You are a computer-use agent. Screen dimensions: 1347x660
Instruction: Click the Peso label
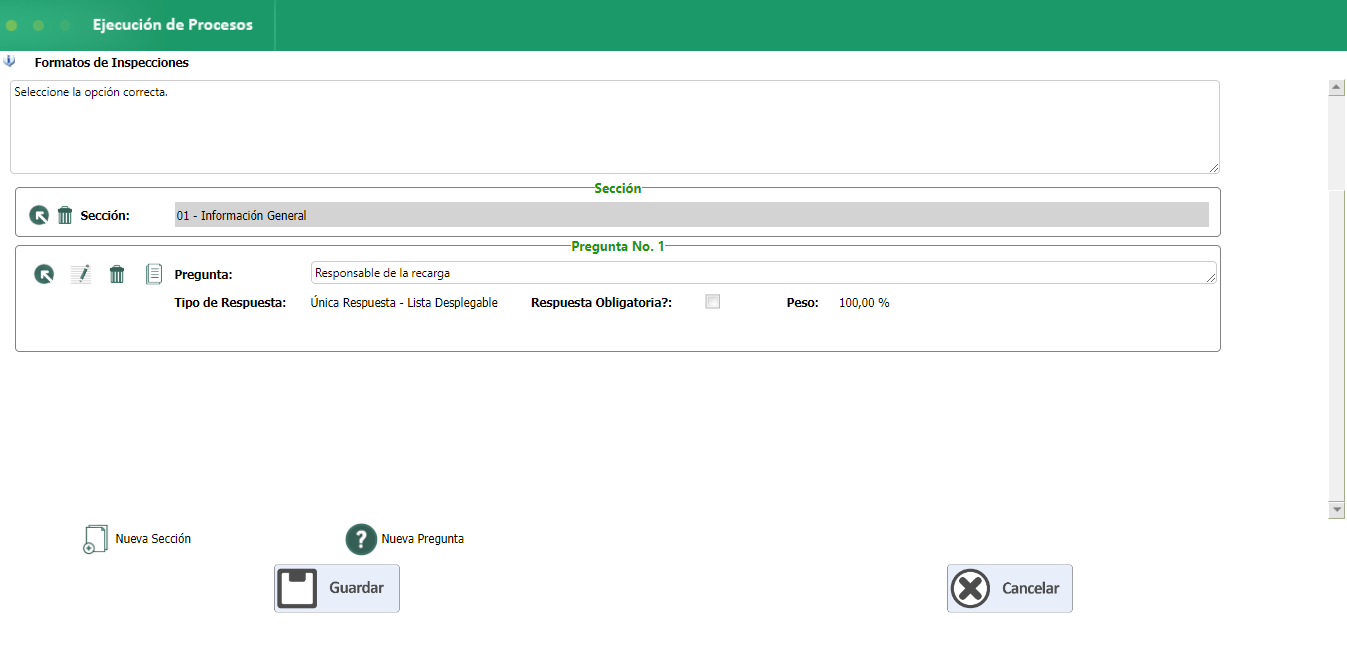(x=803, y=303)
